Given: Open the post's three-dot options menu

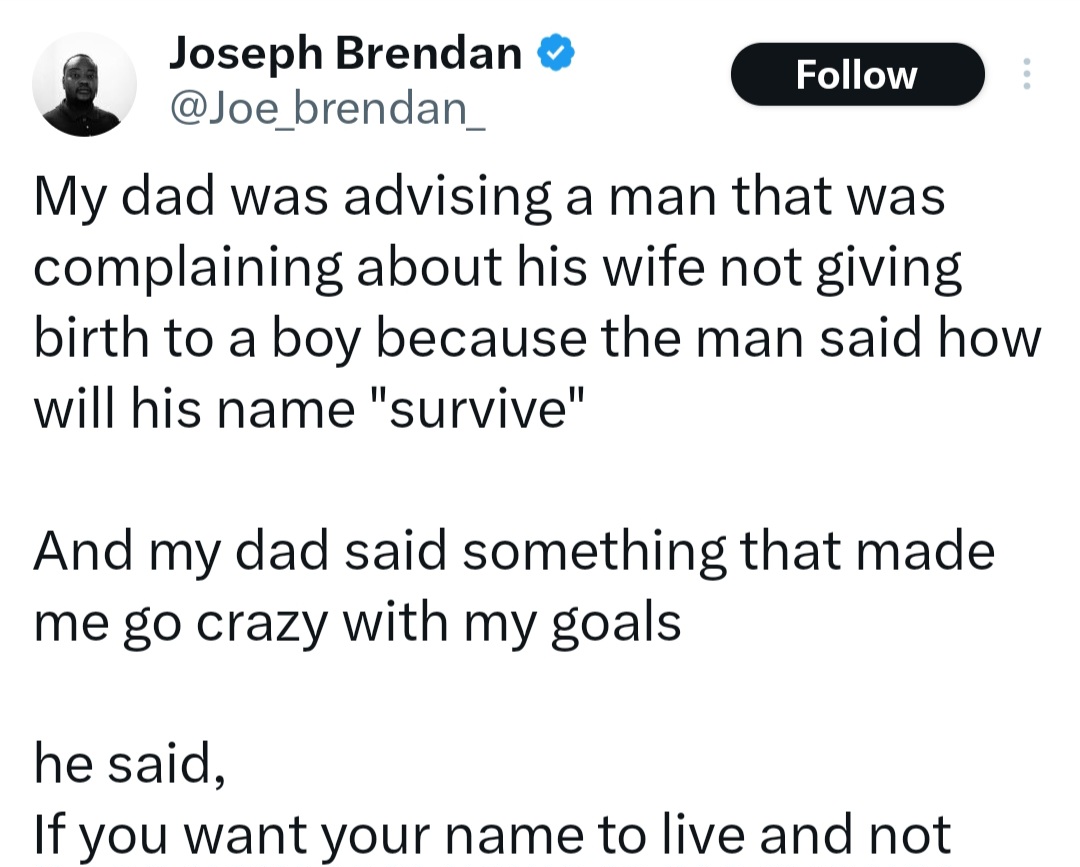Looking at the screenshot, I should [1028, 74].
